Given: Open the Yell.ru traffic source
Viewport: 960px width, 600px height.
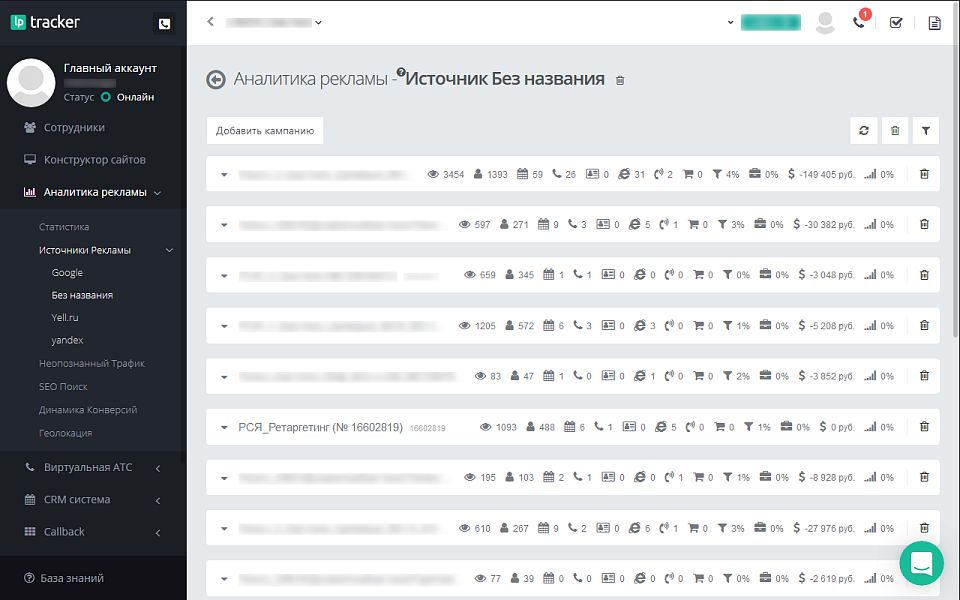Looking at the screenshot, I should [67, 318].
